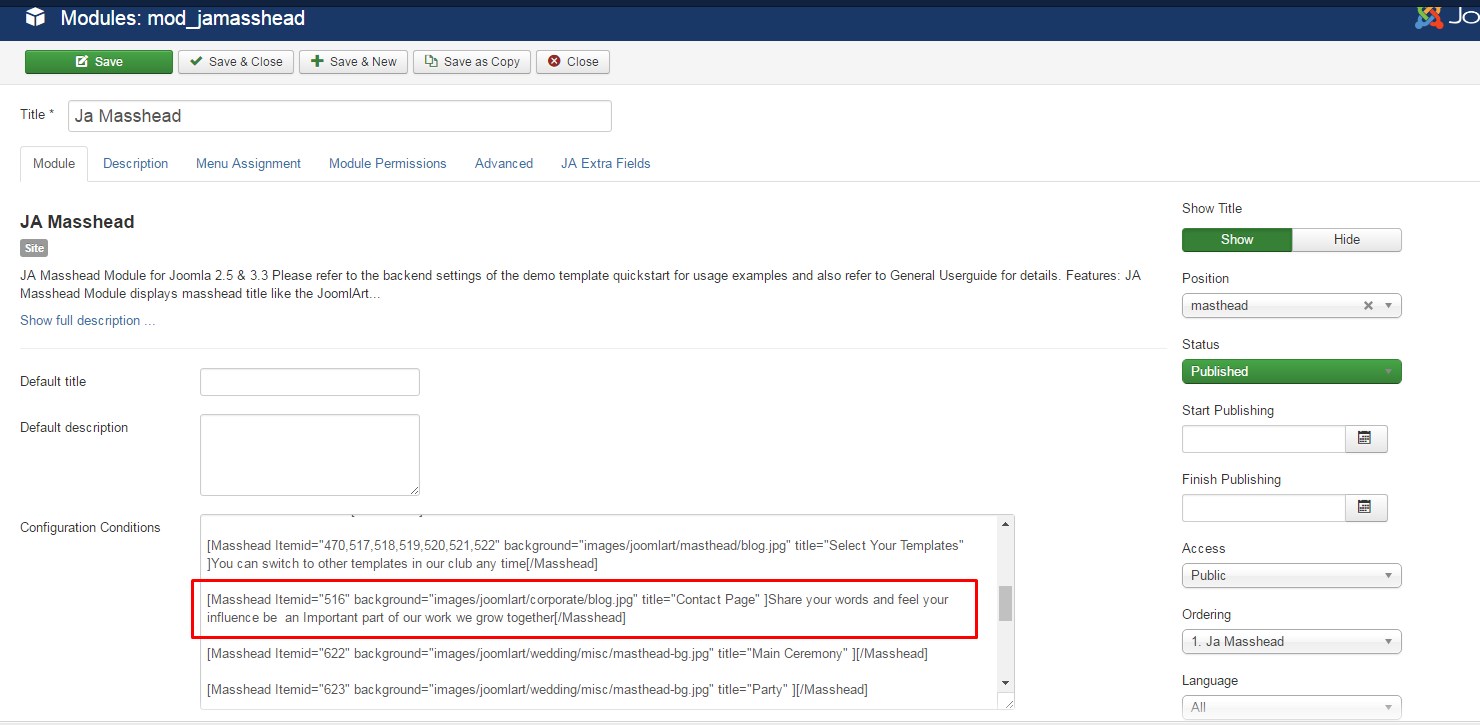Open the Position dropdown showing masthead

[1291, 306]
